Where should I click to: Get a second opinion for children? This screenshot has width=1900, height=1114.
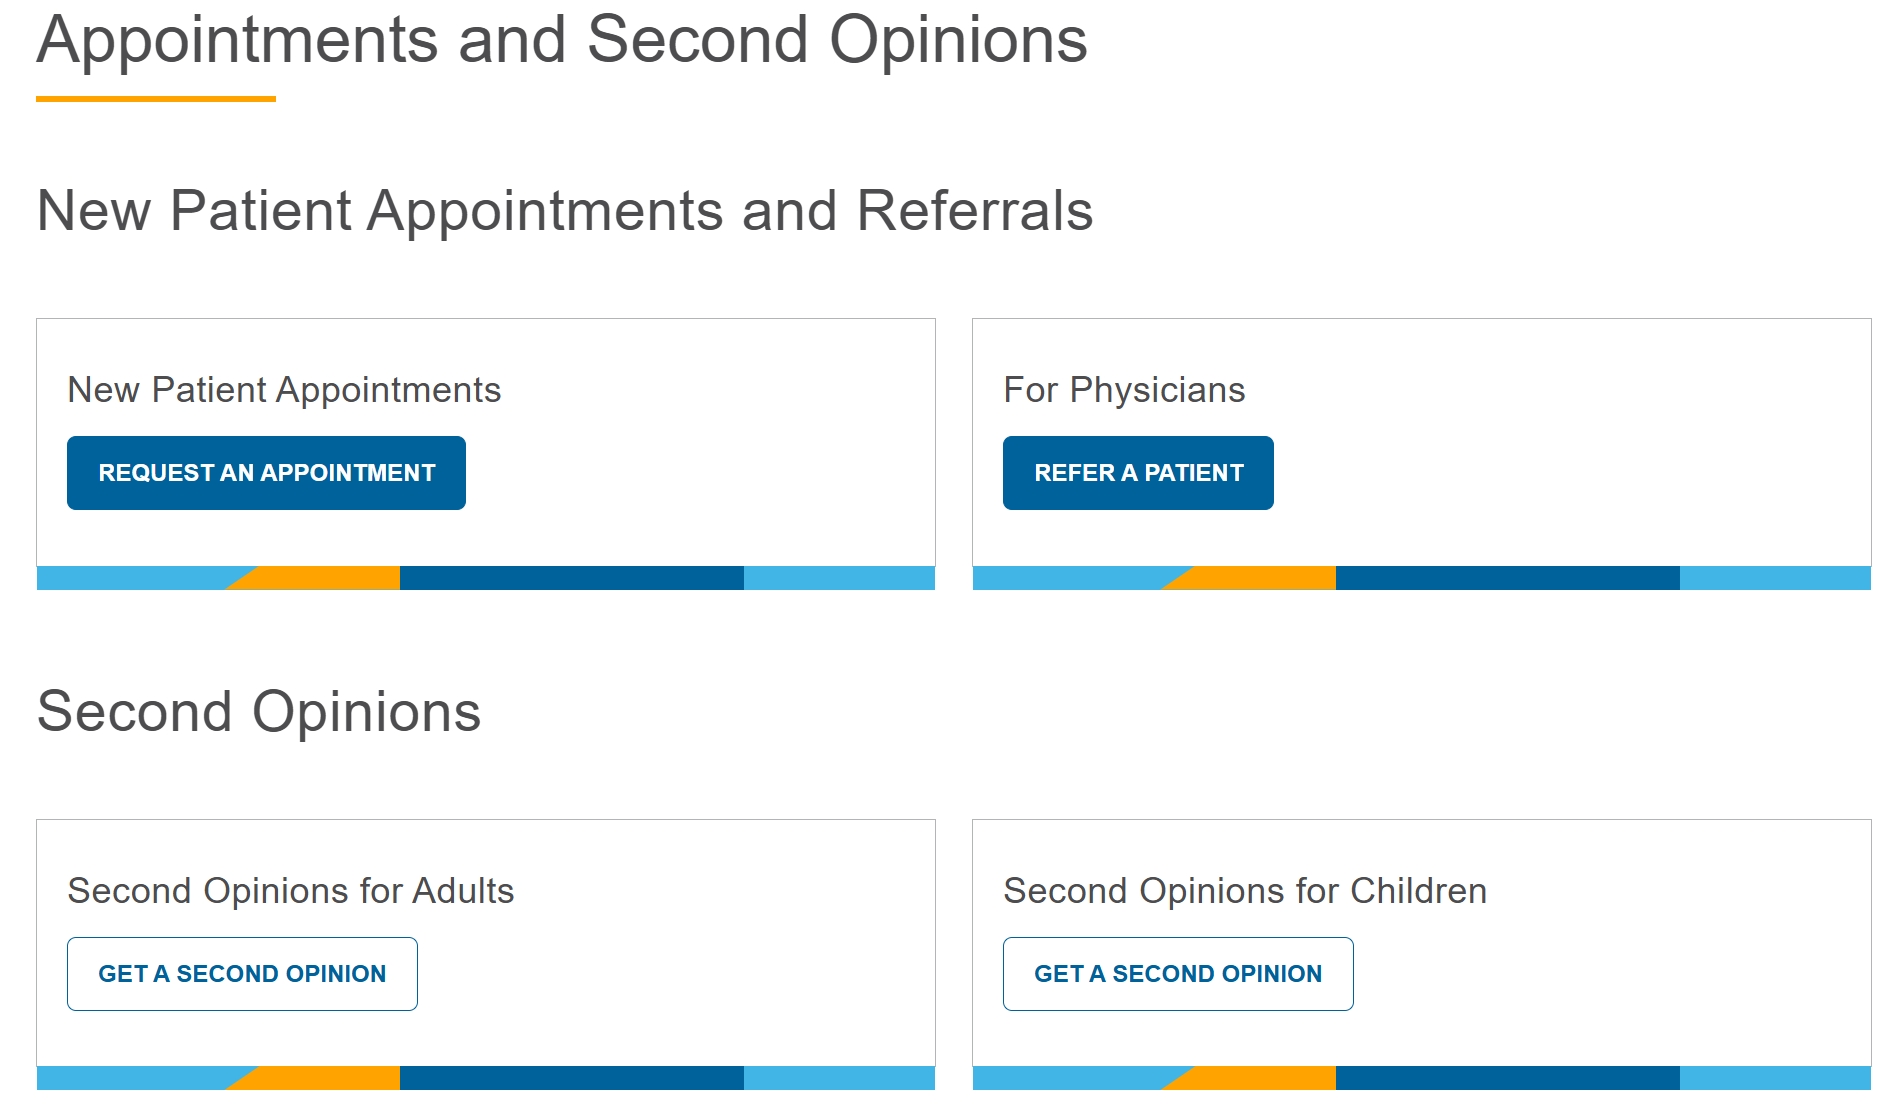(x=1178, y=974)
